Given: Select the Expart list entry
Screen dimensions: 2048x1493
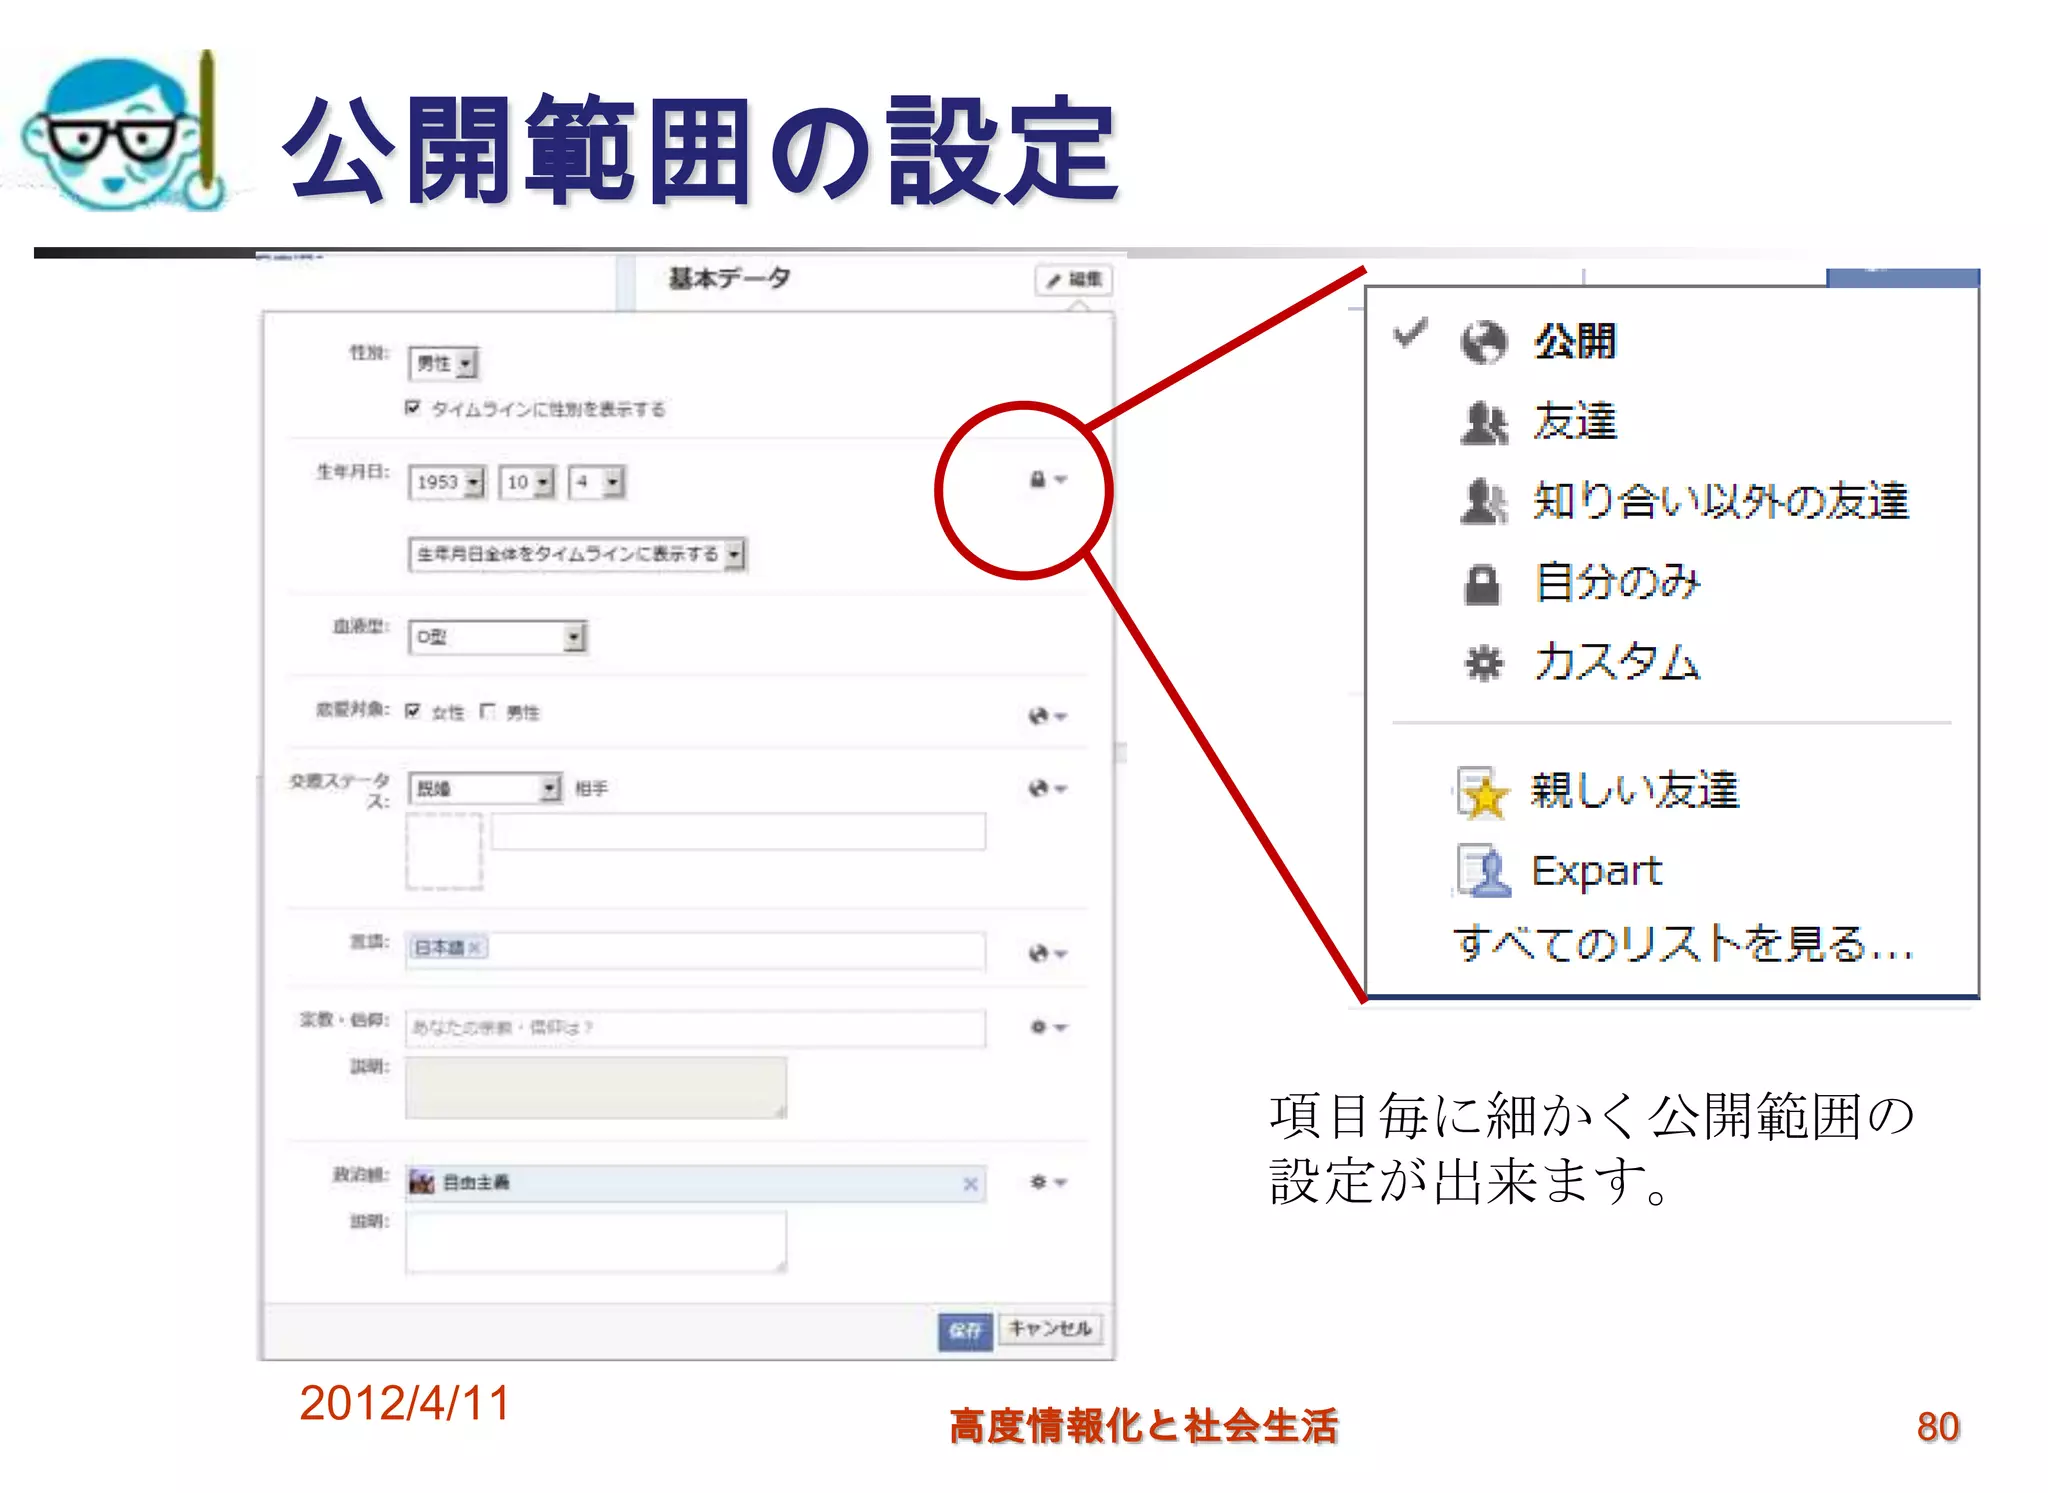Looking at the screenshot, I should (1596, 872).
